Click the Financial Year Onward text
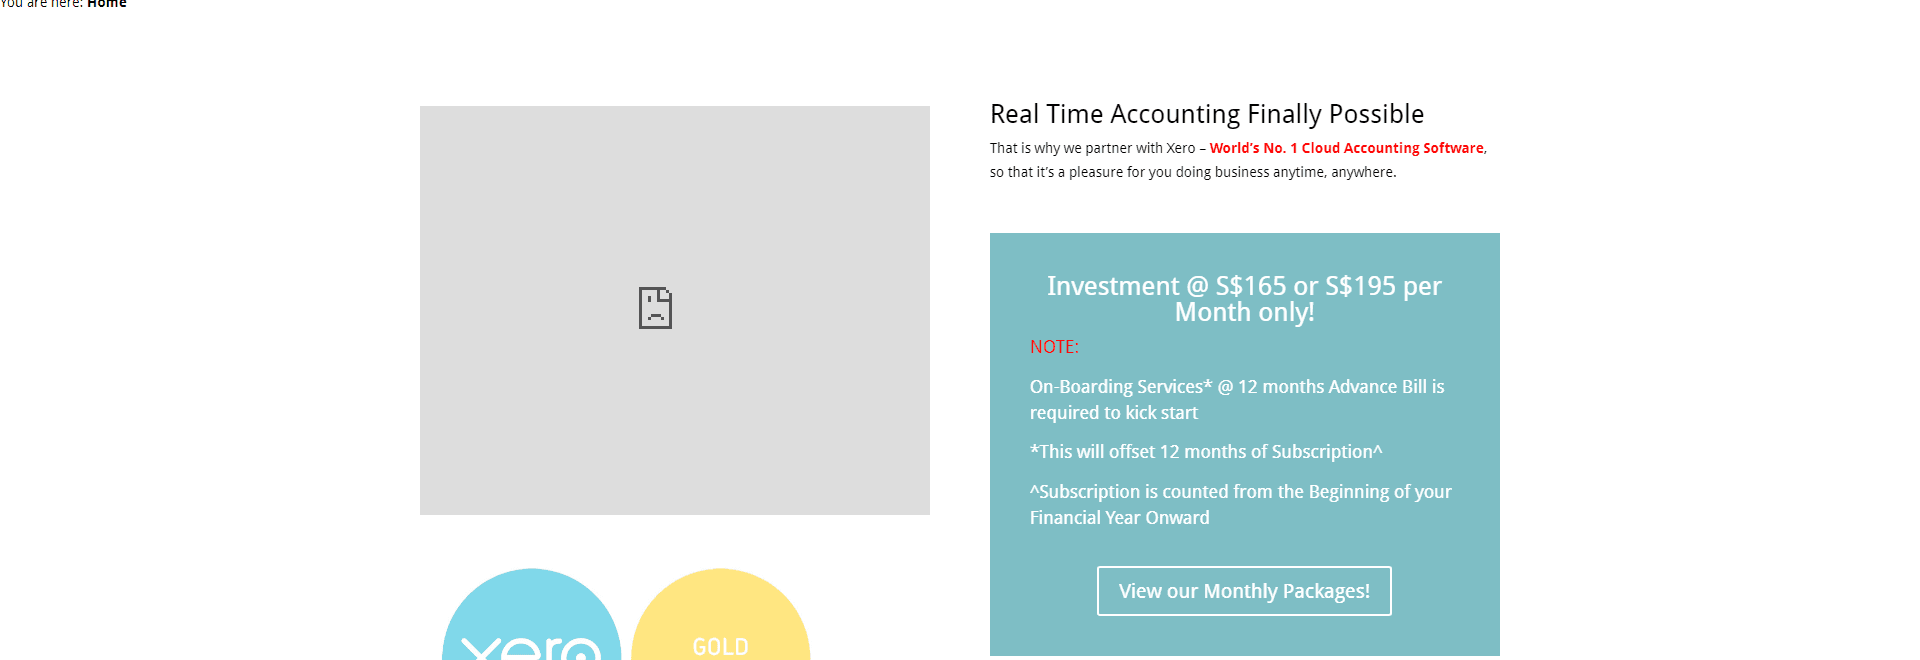This screenshot has width=1920, height=660. [x=1120, y=518]
